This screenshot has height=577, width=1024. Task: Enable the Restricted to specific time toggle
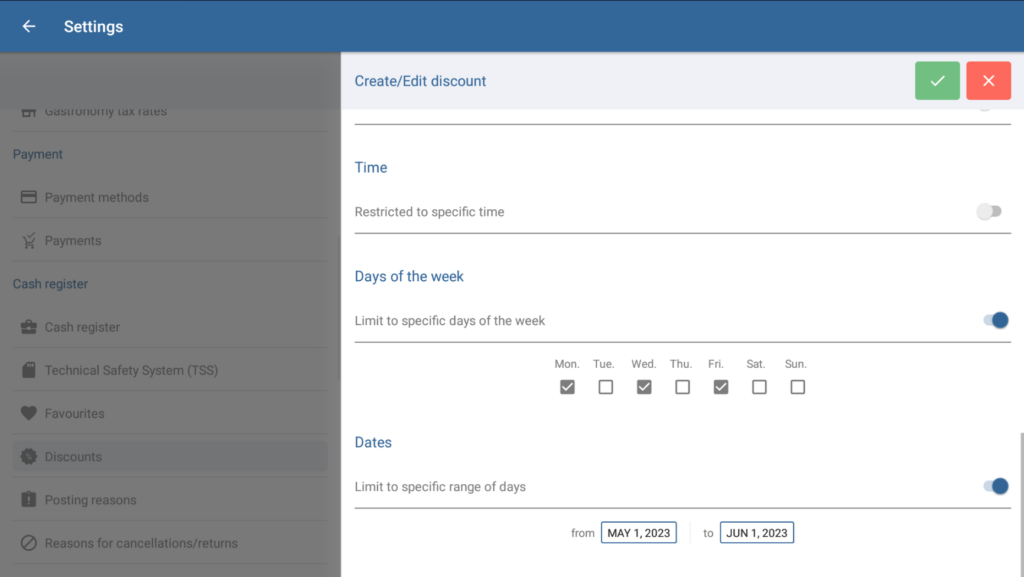989,212
